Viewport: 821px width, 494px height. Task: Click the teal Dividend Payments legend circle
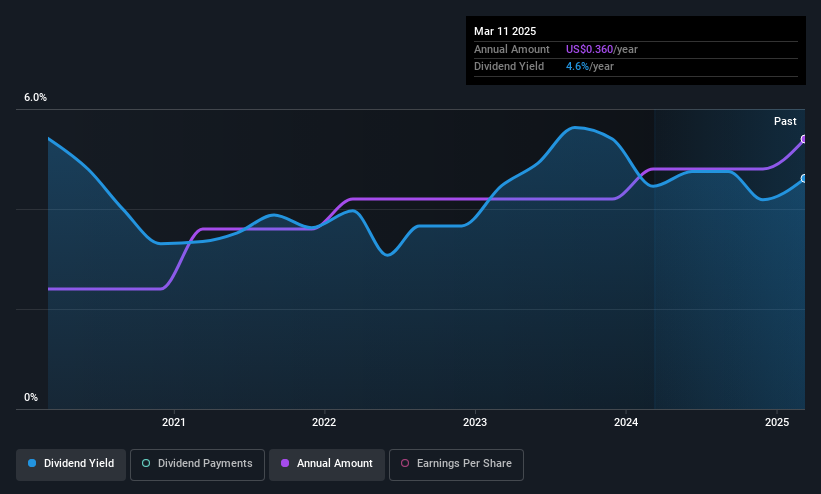146,464
